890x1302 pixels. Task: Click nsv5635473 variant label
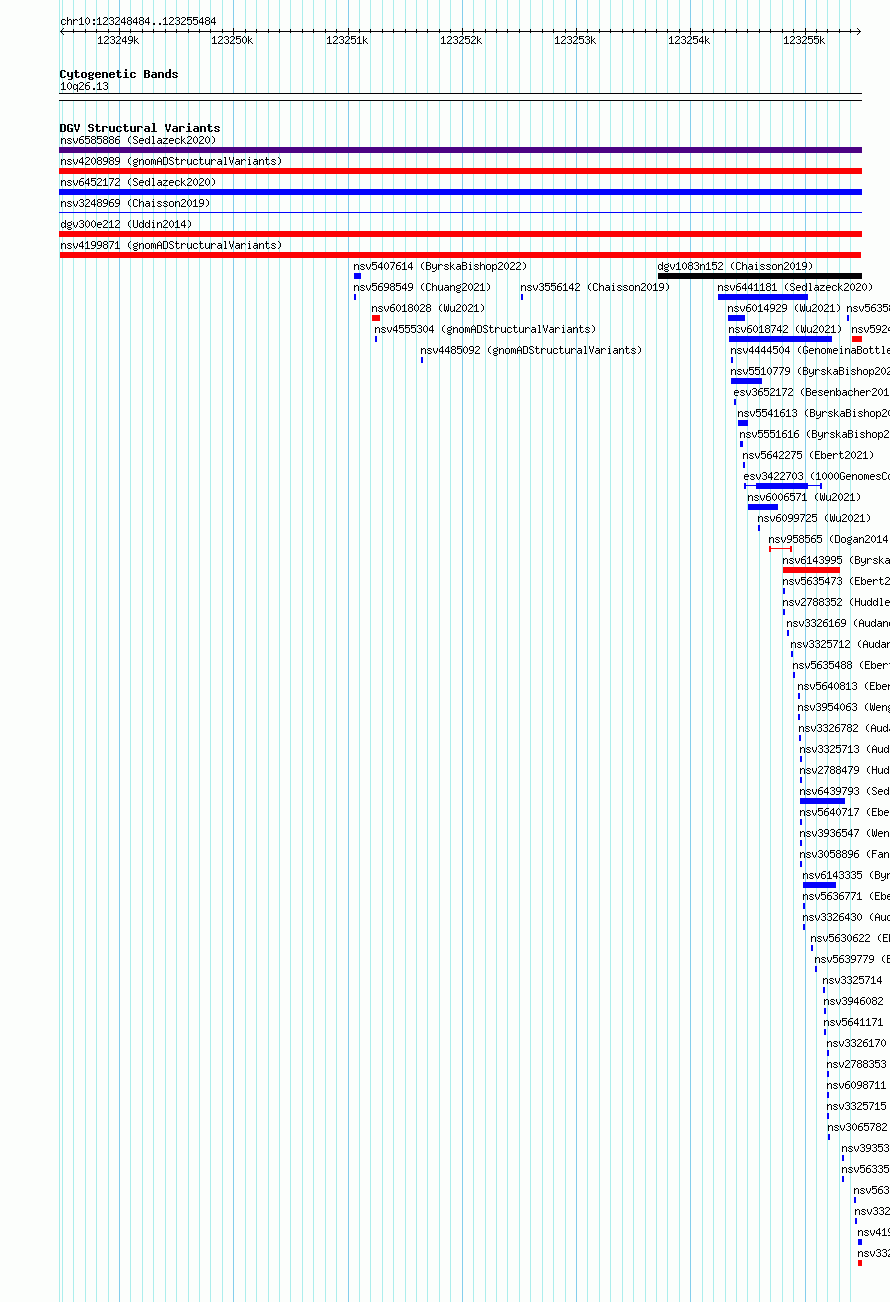pyautogui.click(x=836, y=581)
